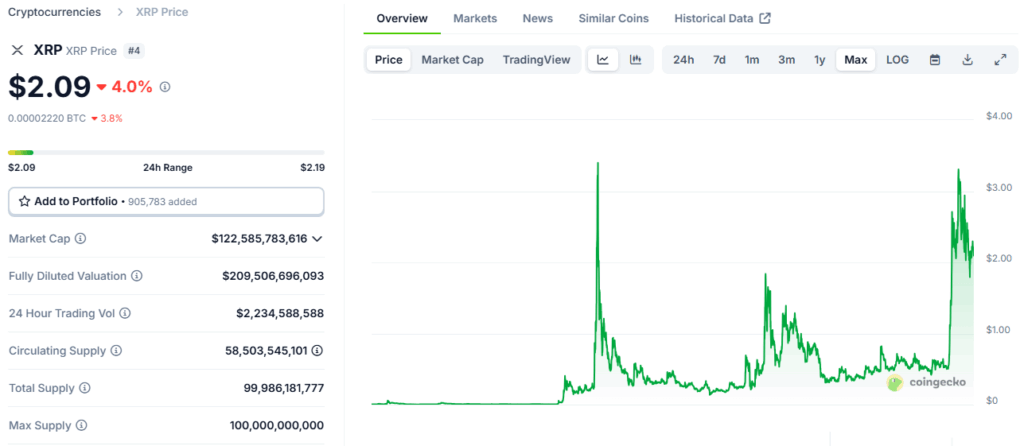Switch to candlestick chart view icon

click(635, 60)
